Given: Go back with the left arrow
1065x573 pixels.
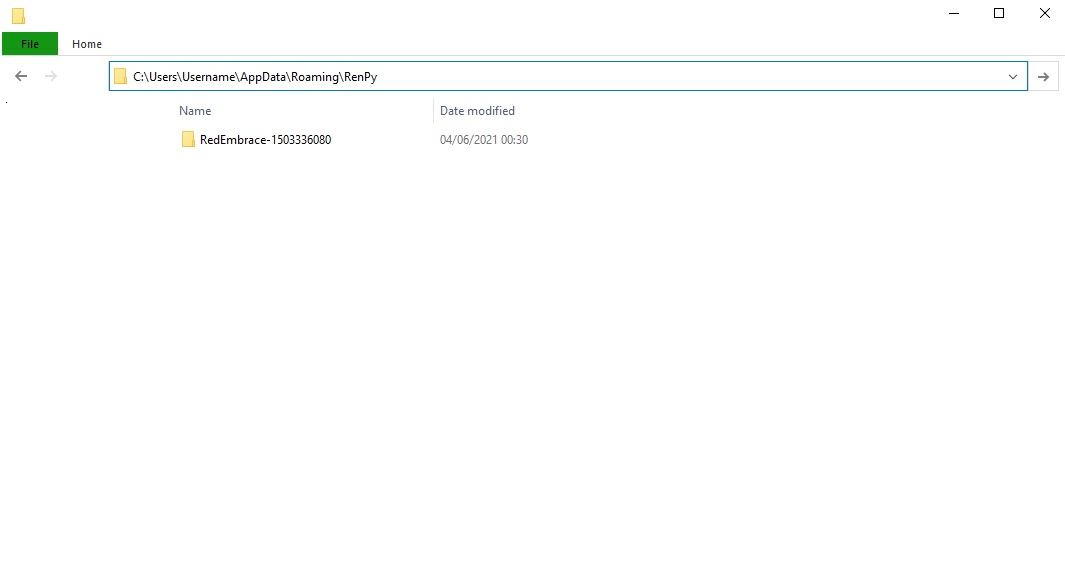Looking at the screenshot, I should pyautogui.click(x=21, y=76).
